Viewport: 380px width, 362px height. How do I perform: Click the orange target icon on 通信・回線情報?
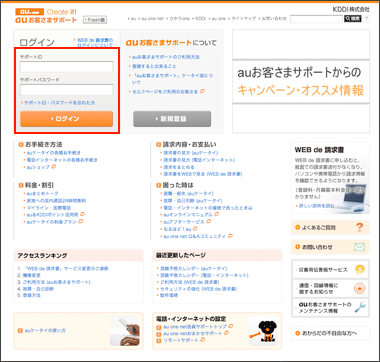pos(360,288)
